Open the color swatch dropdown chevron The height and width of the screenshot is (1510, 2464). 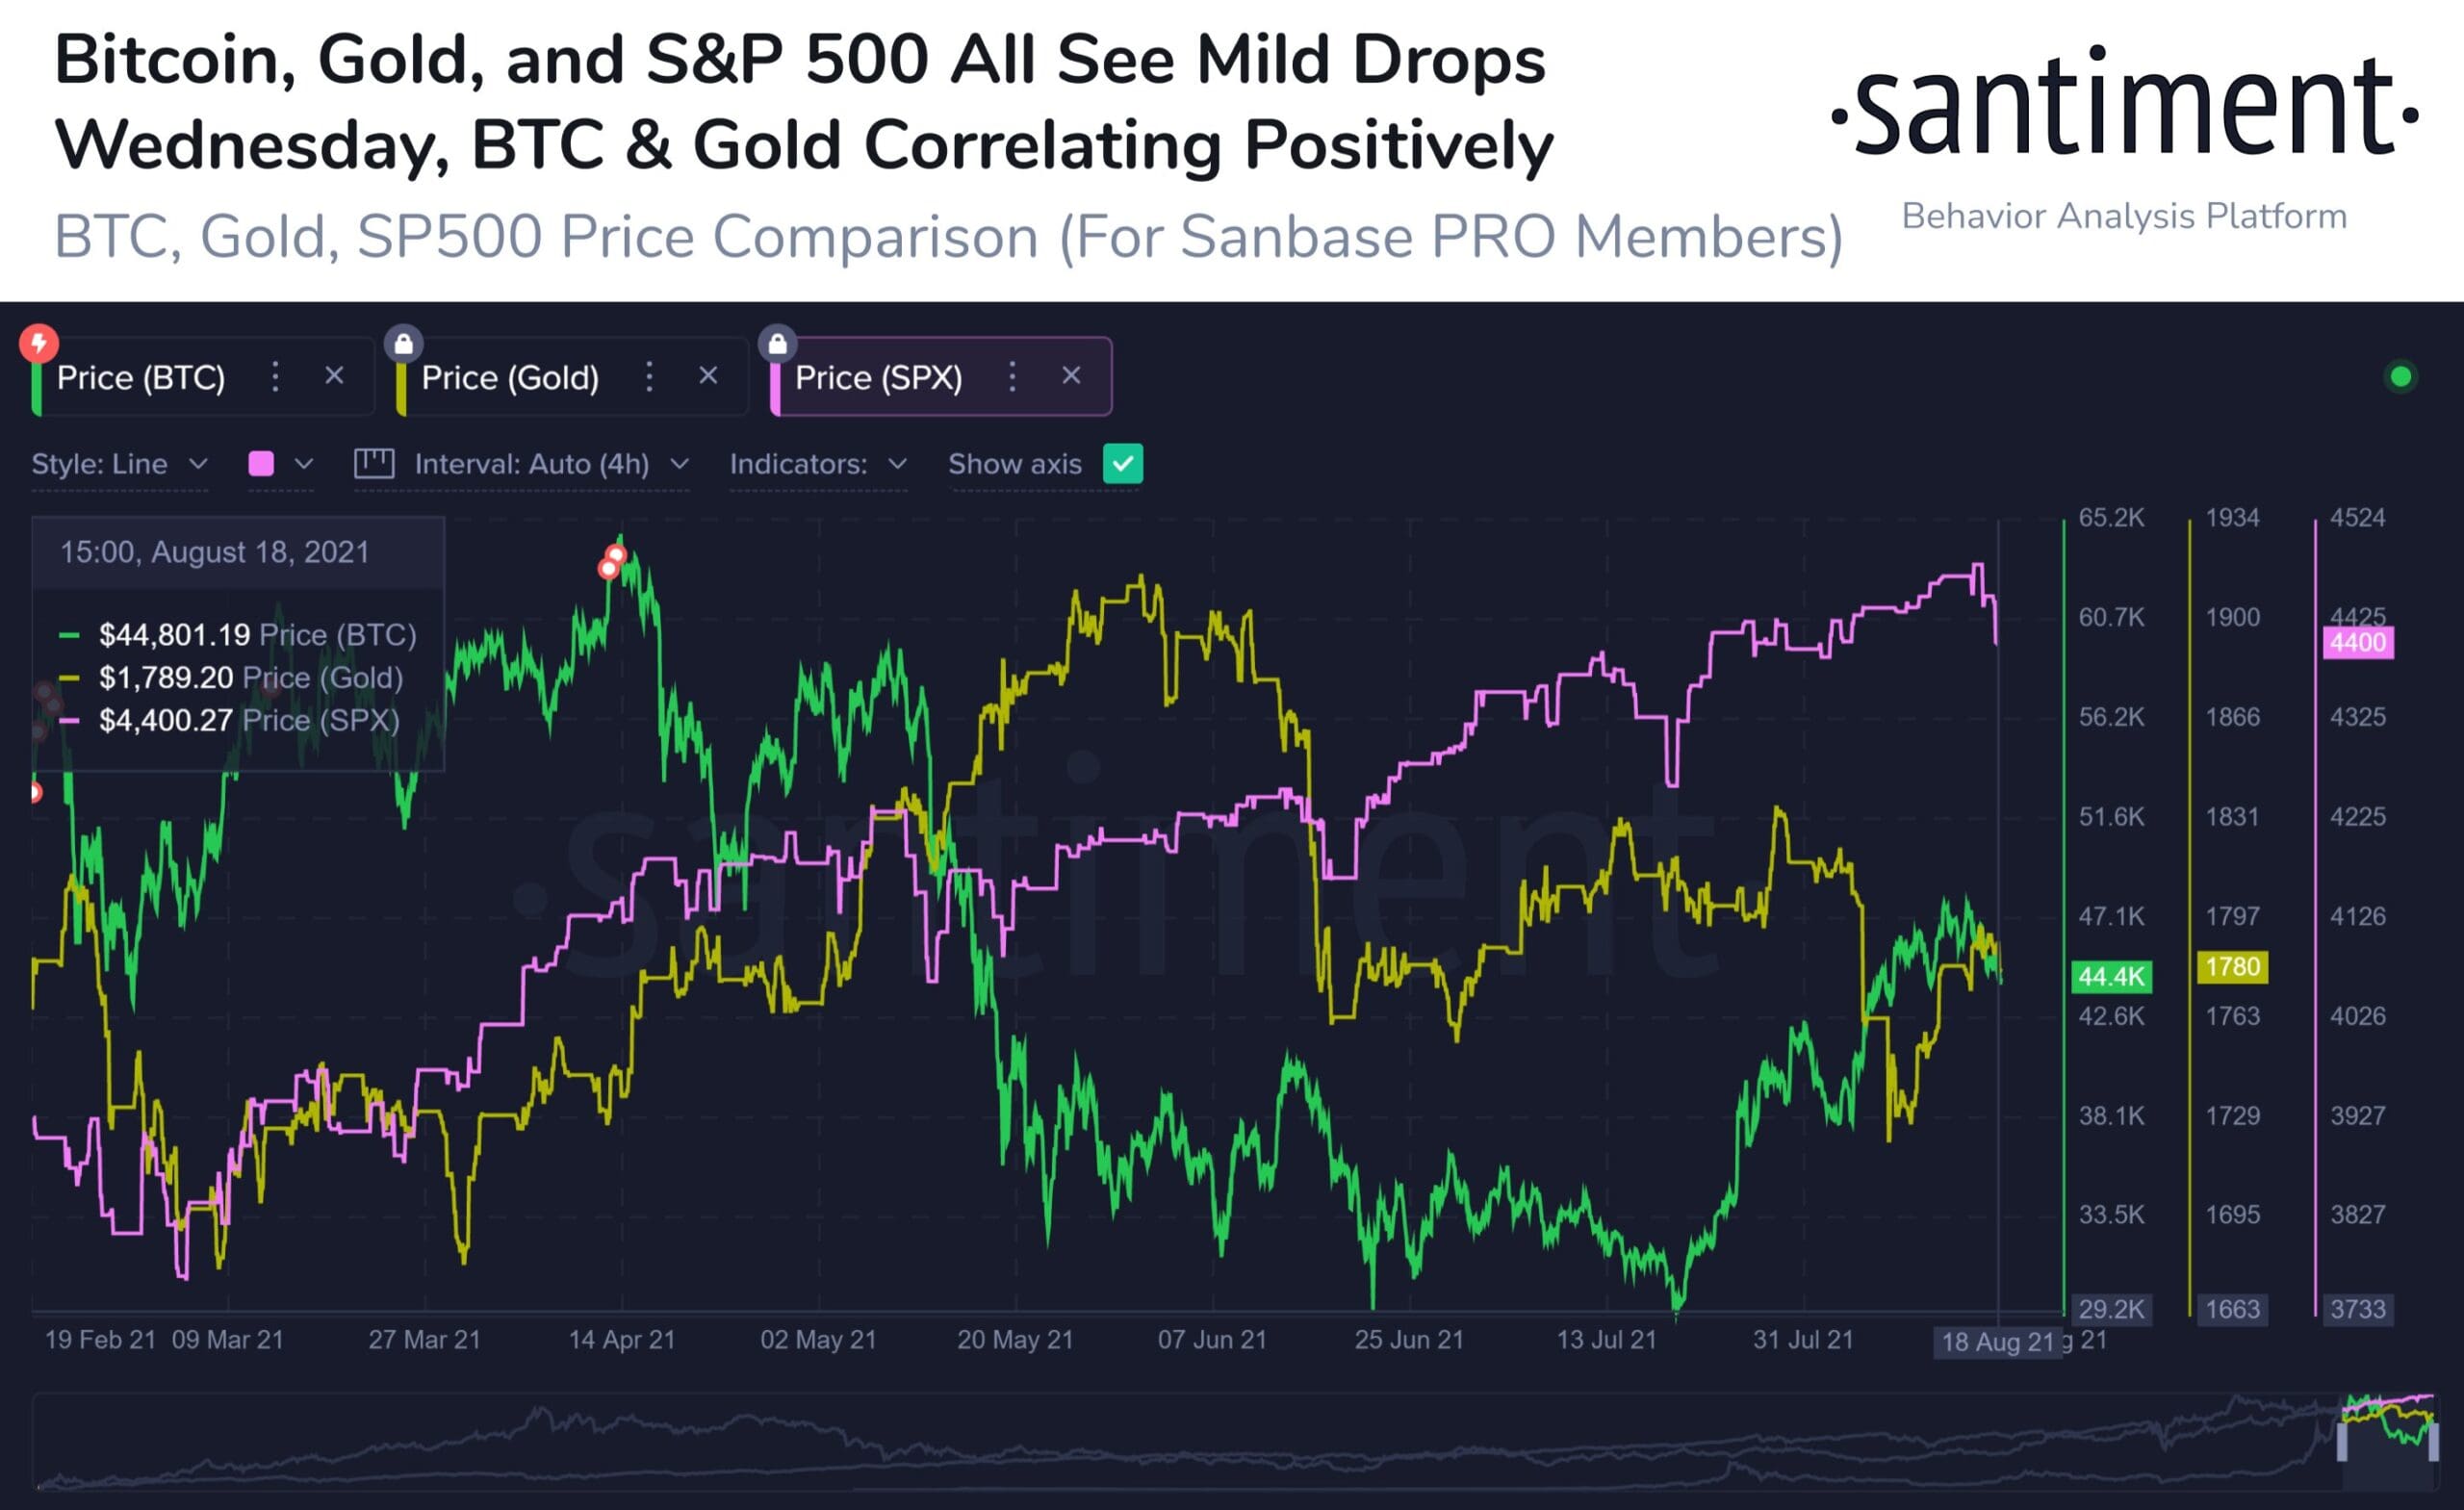(x=306, y=464)
